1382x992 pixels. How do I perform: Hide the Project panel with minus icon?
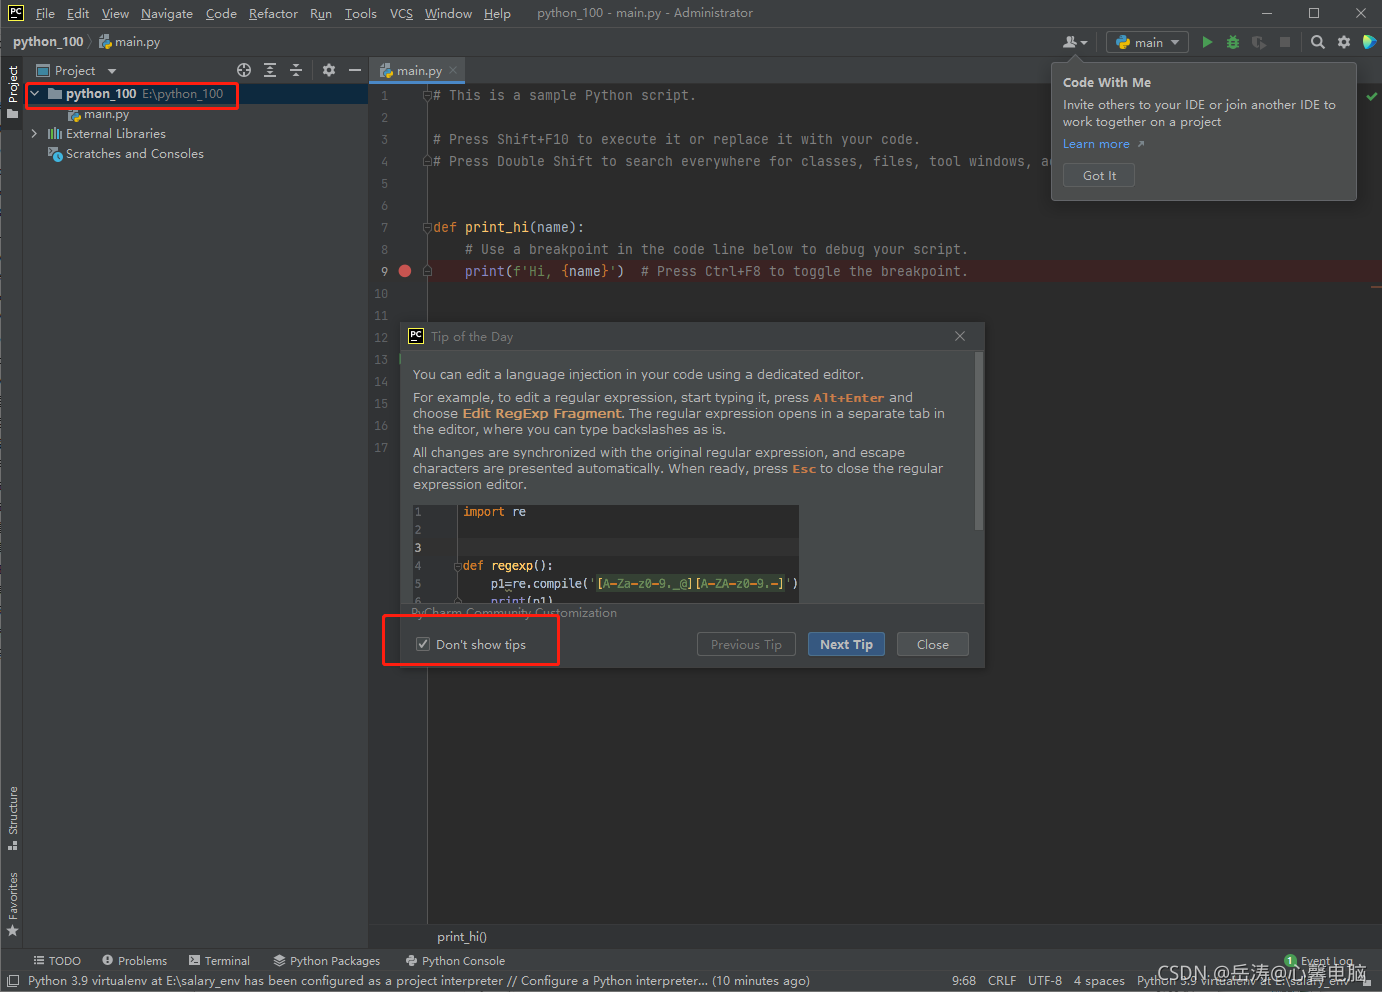355,70
